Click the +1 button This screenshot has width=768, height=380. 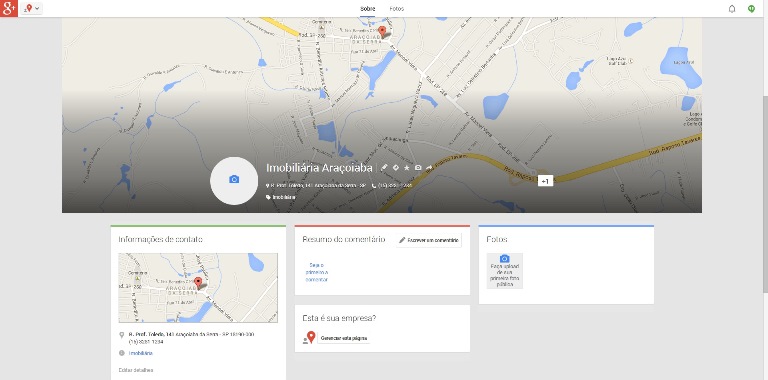[545, 181]
